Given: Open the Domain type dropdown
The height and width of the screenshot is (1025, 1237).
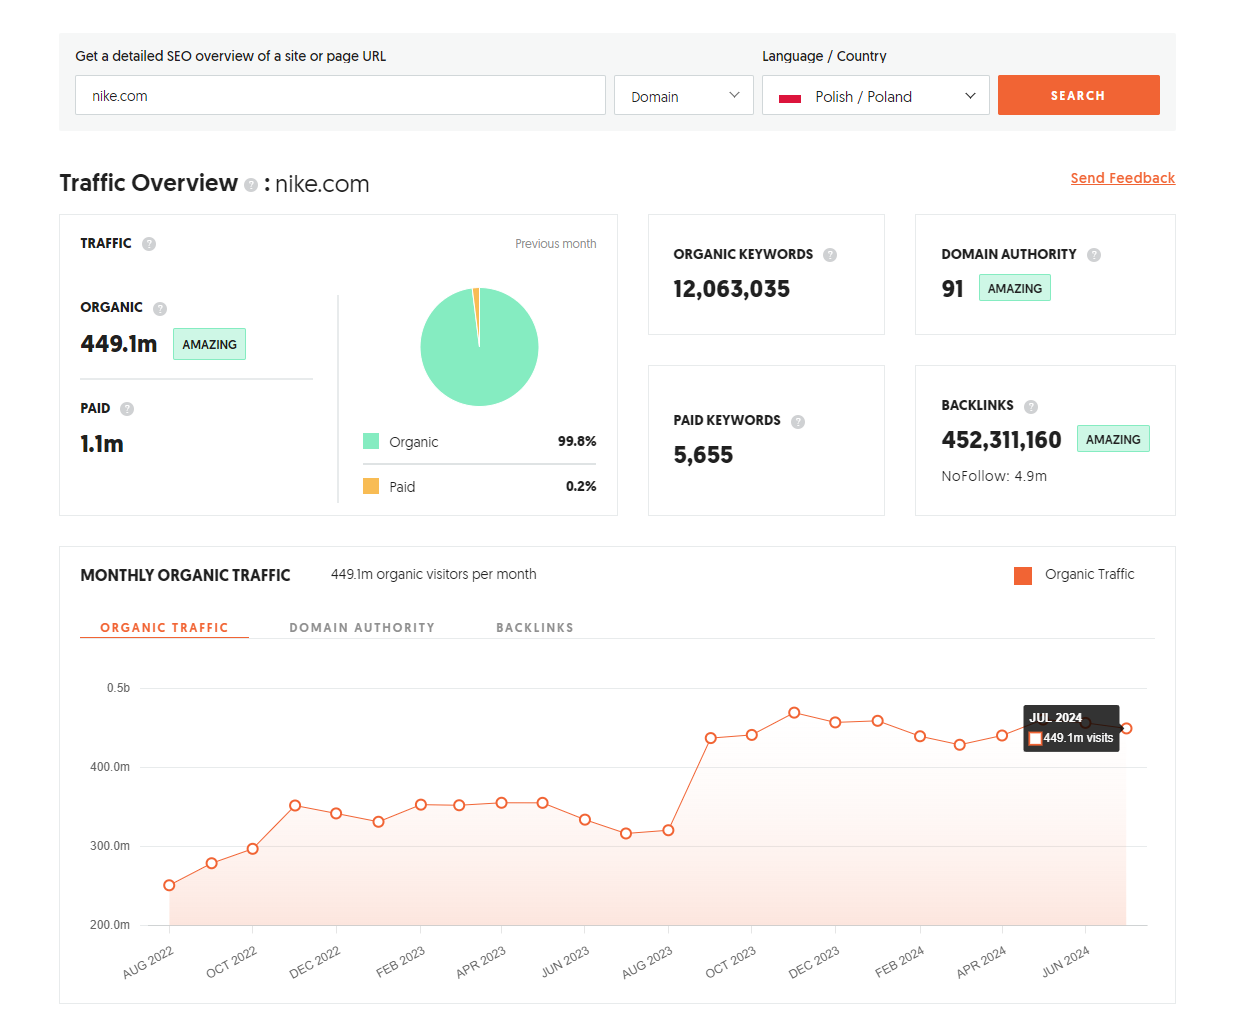Looking at the screenshot, I should pos(684,96).
